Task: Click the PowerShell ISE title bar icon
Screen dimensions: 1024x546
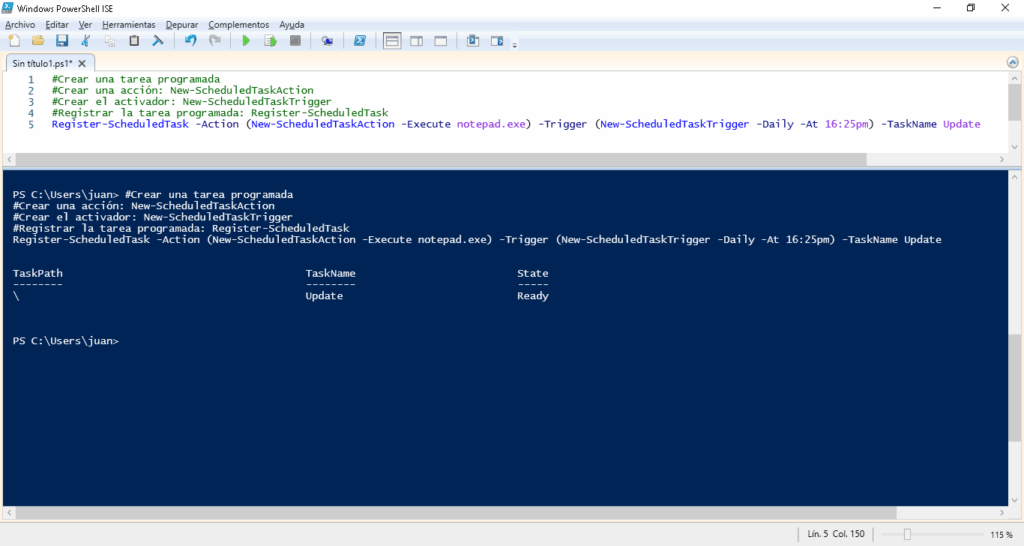Action: (7, 8)
